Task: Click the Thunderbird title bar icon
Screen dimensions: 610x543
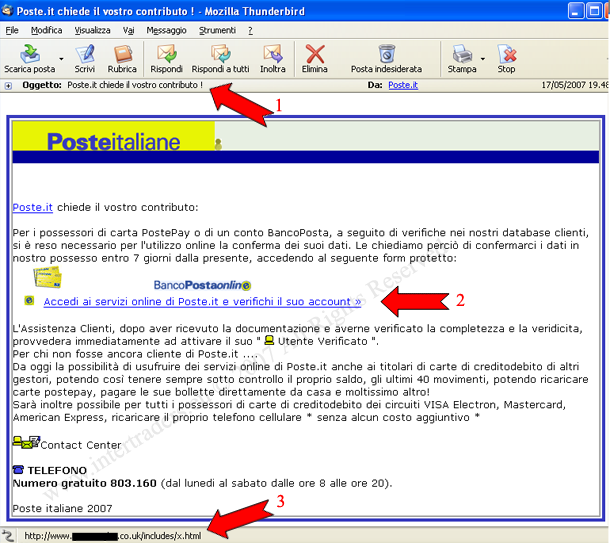Action: 7,10
